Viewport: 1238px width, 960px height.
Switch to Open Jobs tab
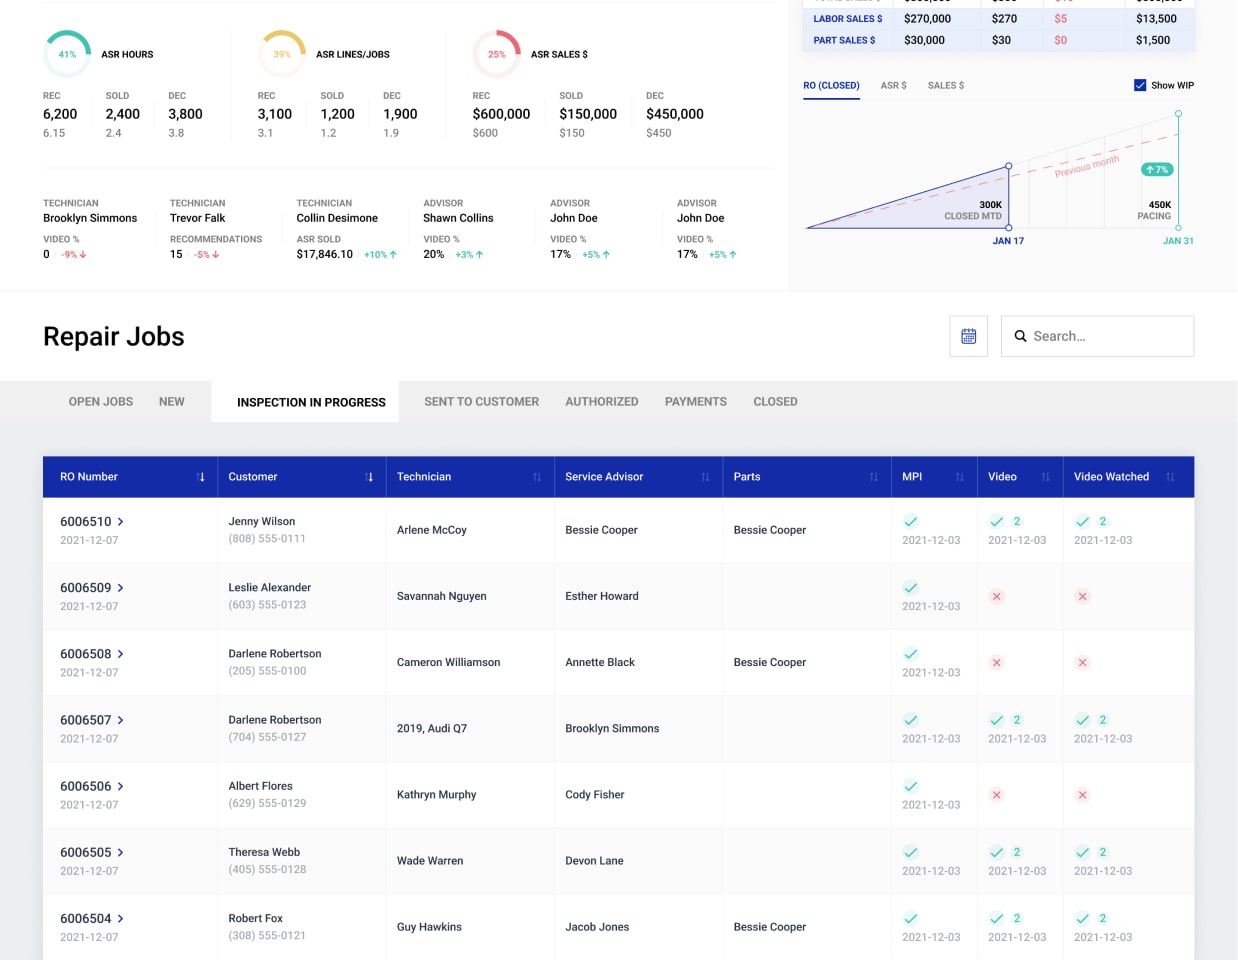pos(101,402)
